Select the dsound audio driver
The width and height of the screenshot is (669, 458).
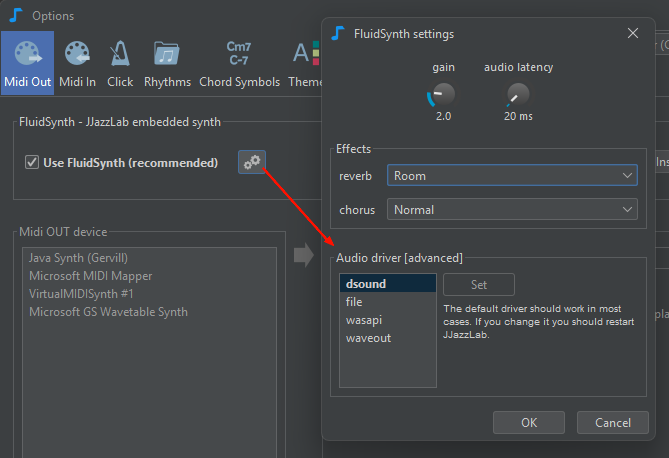coord(366,284)
